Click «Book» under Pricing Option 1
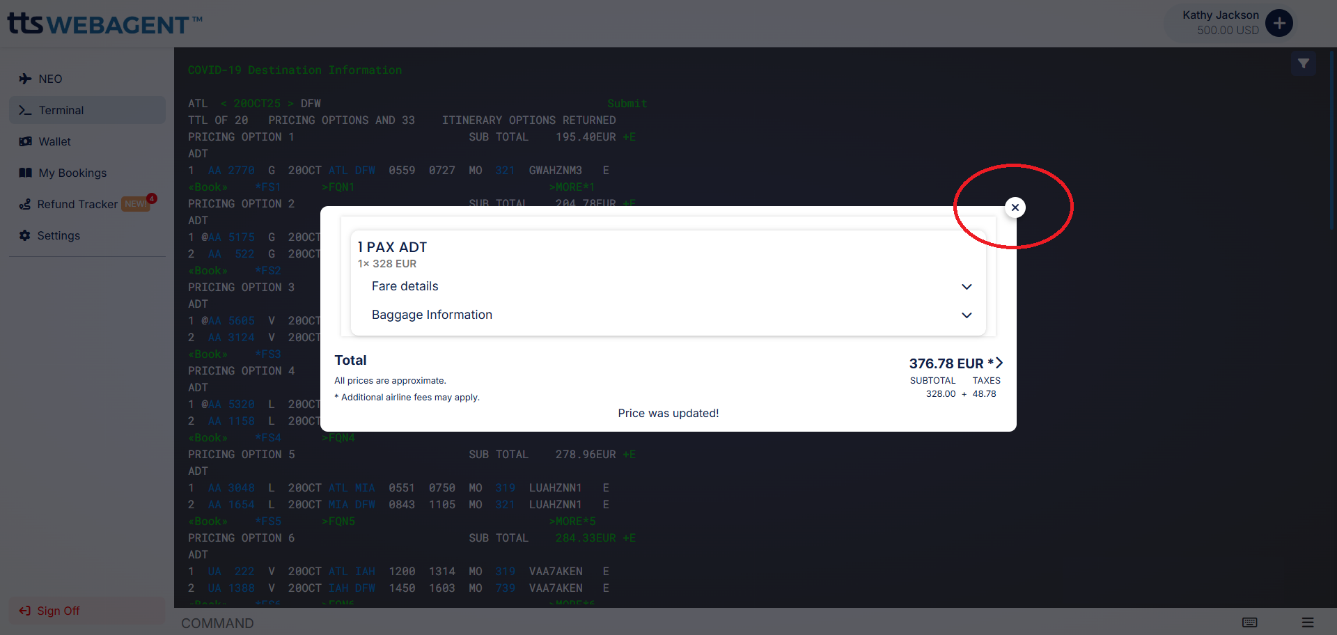The width and height of the screenshot is (1337, 635). 208,187
